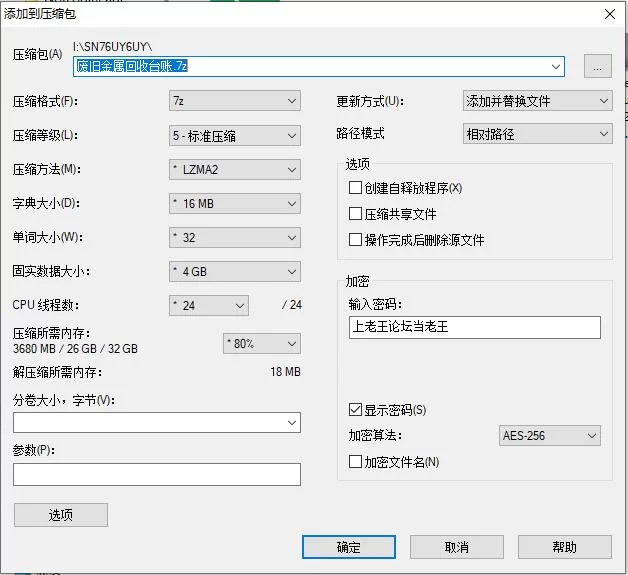Expand the archive name history dropdown arrow
This screenshot has height=575, width=628.
pyautogui.click(x=556, y=66)
